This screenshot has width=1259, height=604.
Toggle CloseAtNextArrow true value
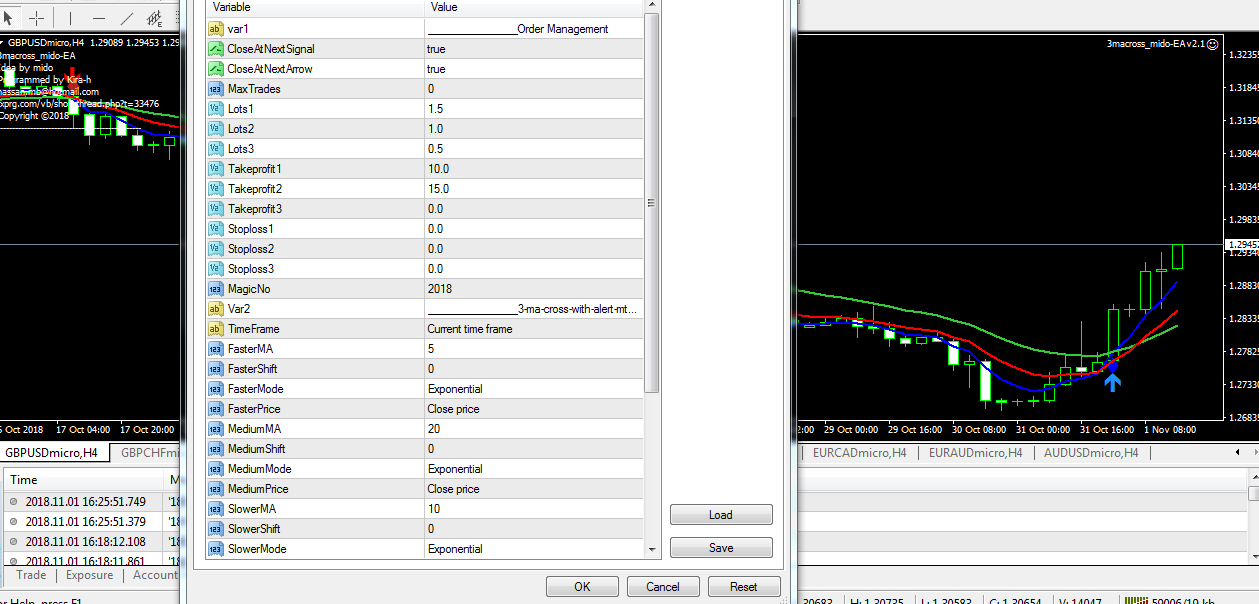(534, 69)
